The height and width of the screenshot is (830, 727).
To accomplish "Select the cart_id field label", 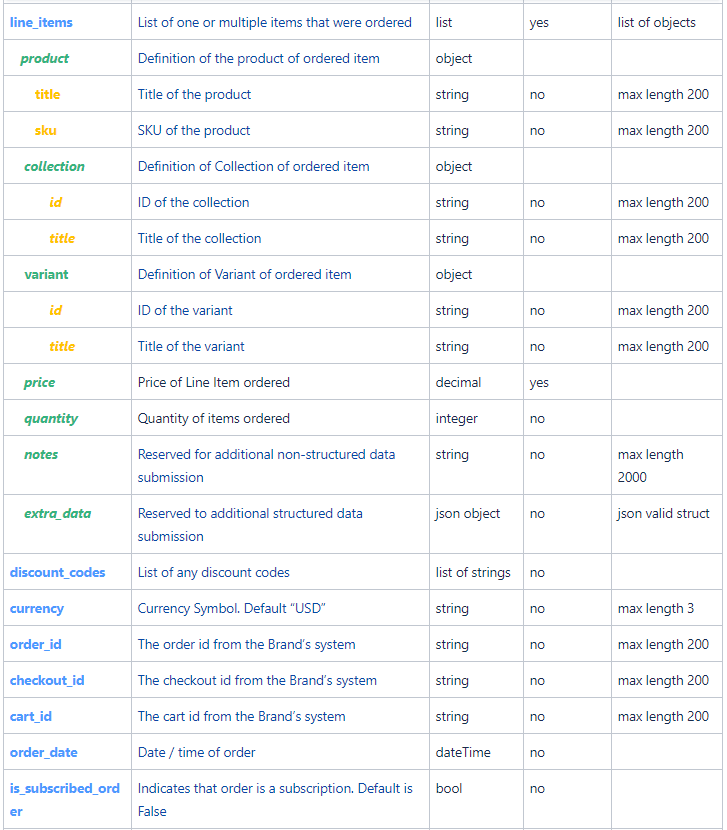I will coord(31,717).
